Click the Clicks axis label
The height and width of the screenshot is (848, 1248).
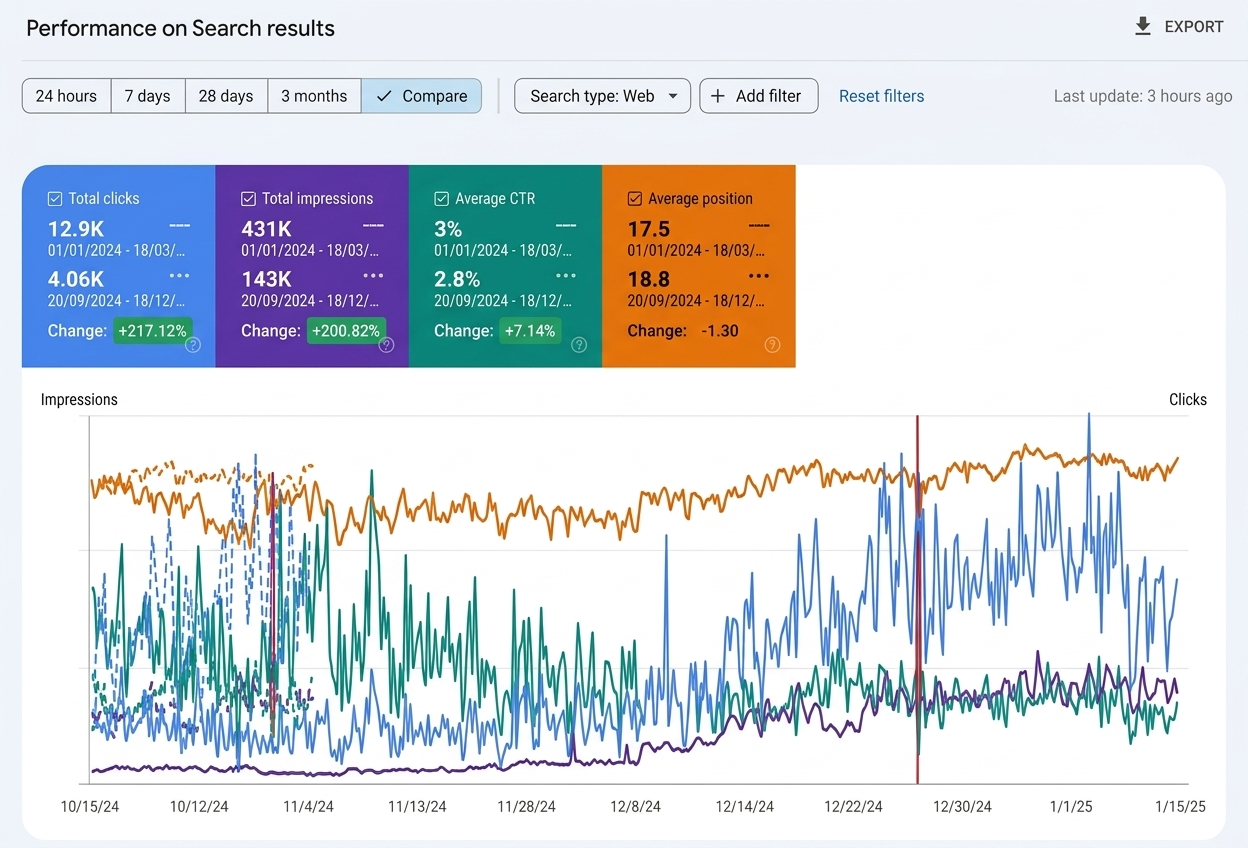pyautogui.click(x=1188, y=399)
